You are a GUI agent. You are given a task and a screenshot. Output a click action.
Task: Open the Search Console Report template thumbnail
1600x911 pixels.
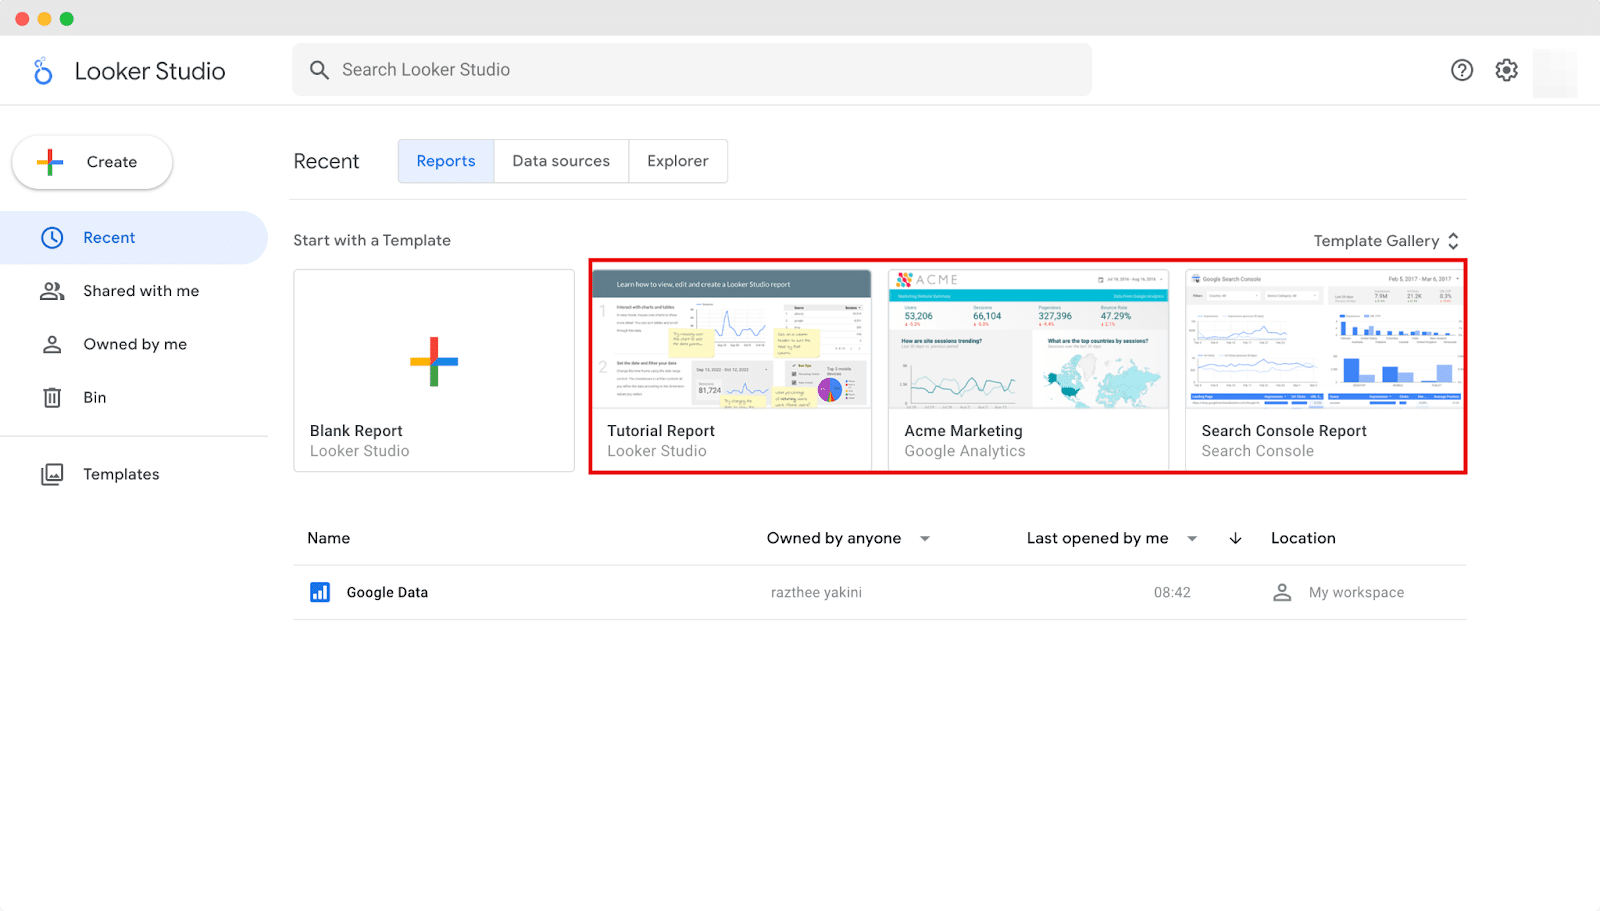pos(1325,338)
